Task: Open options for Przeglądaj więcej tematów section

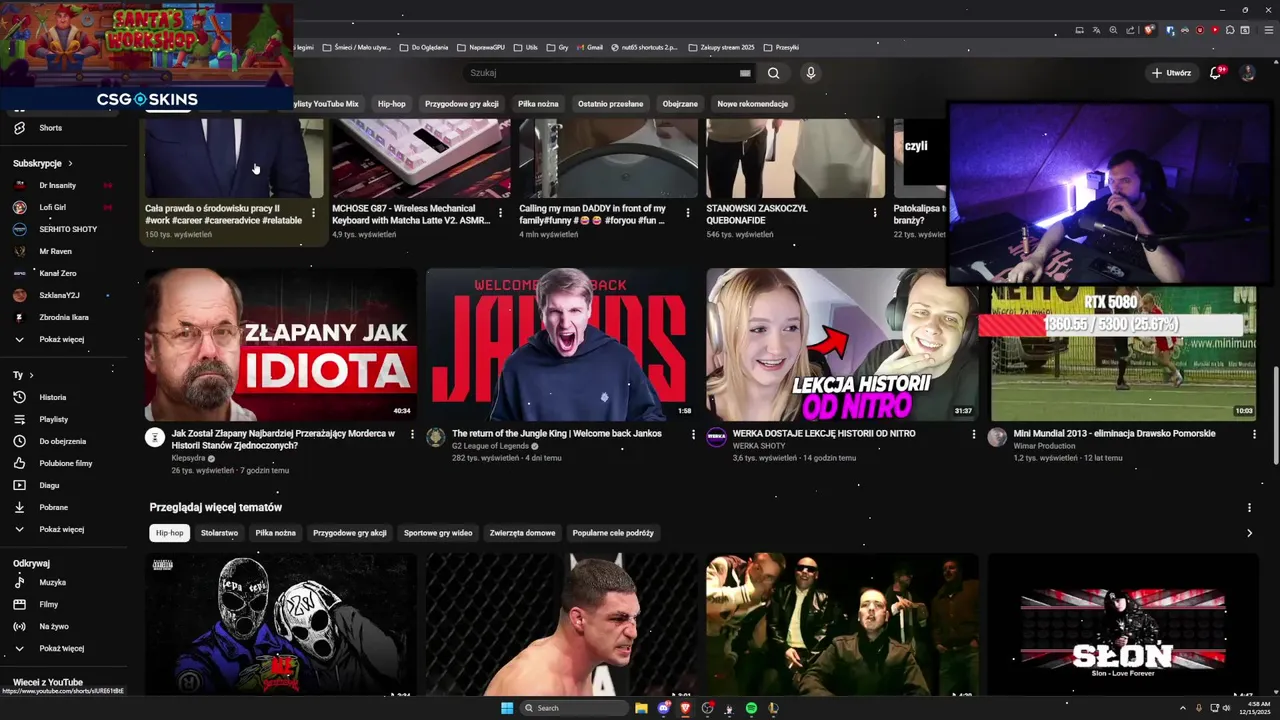Action: tap(1249, 508)
